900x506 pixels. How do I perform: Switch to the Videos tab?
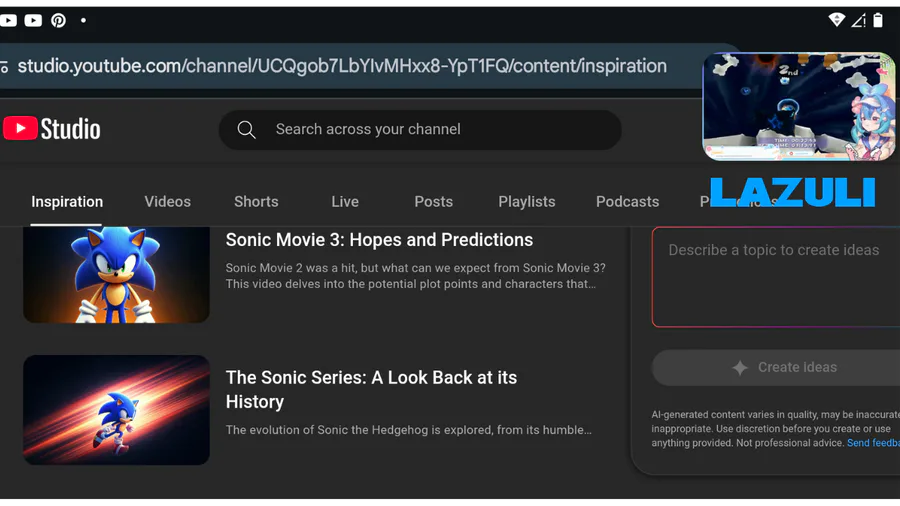pos(168,202)
